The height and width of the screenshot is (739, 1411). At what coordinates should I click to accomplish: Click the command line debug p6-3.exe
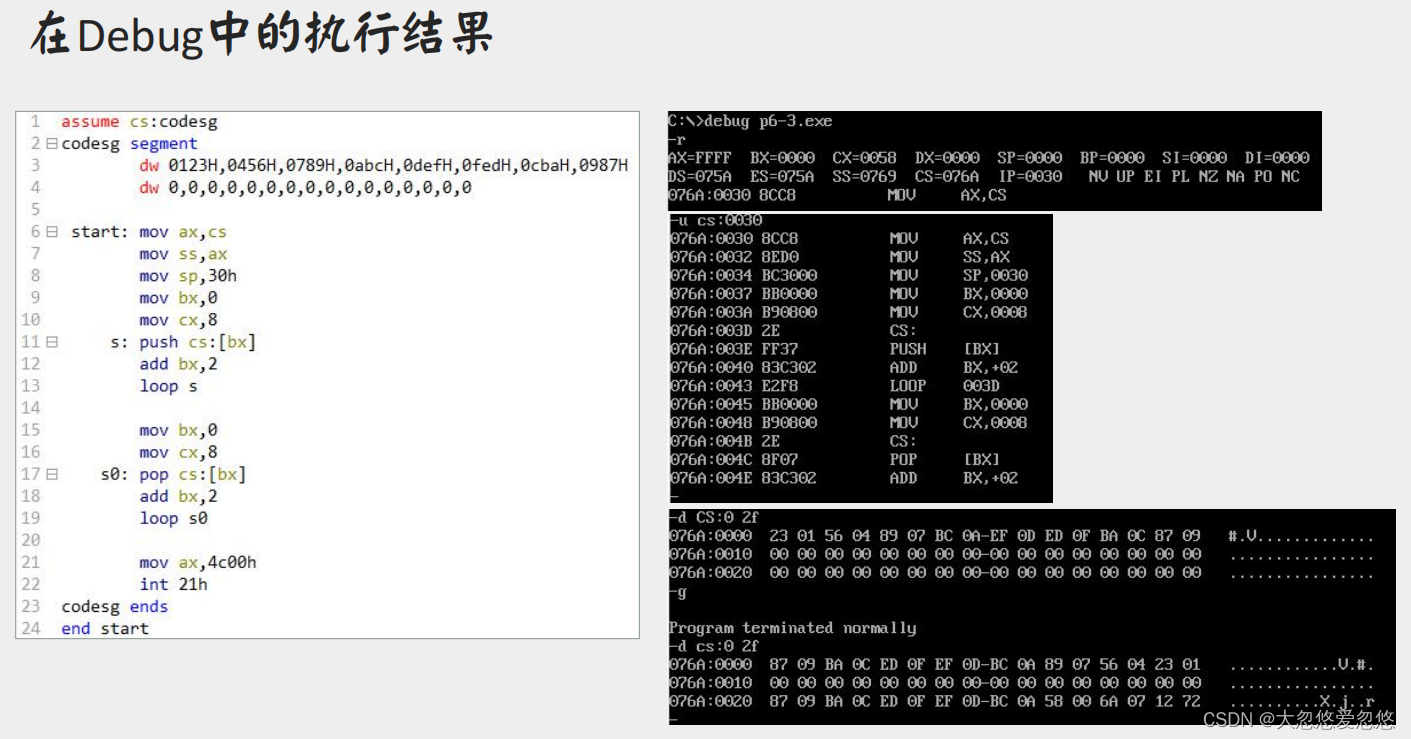click(750, 121)
